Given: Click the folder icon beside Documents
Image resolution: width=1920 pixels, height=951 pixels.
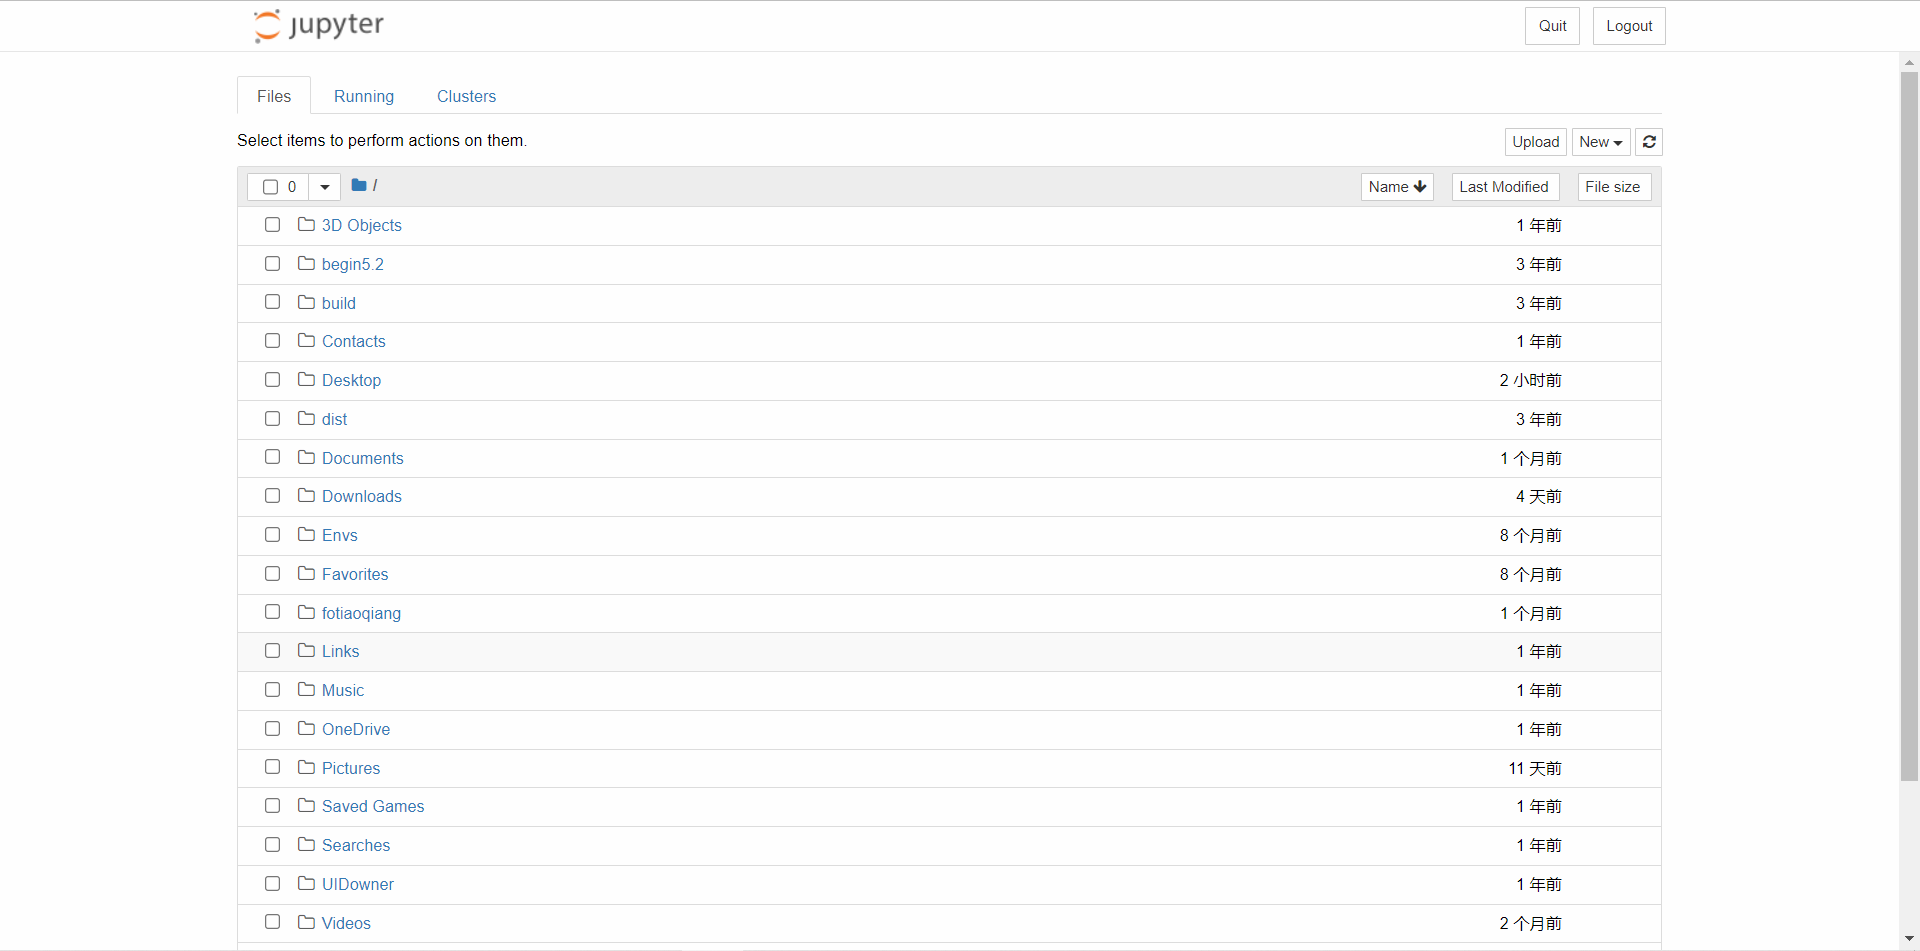Looking at the screenshot, I should click(306, 457).
